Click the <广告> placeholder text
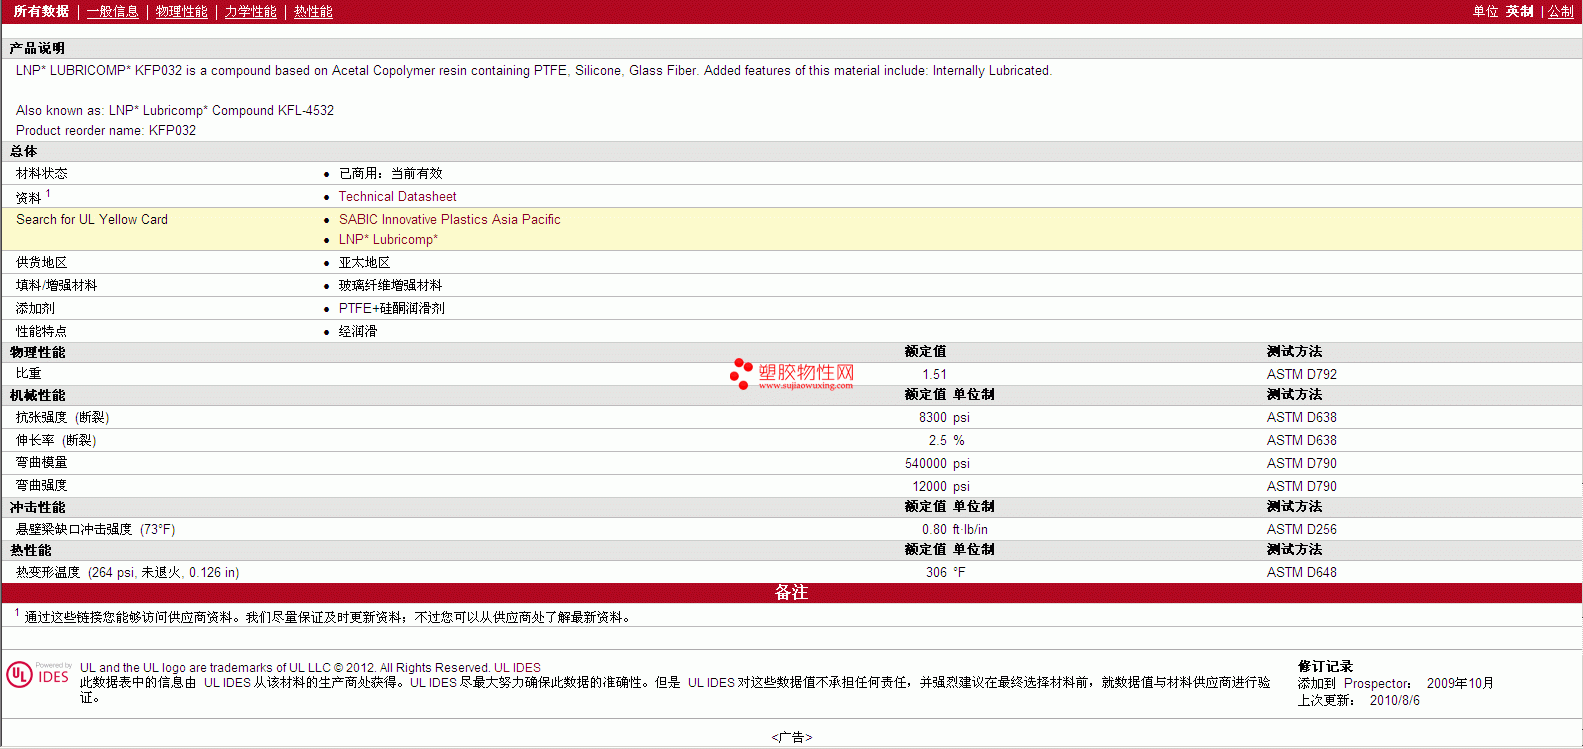The image size is (1583, 749). [x=791, y=737]
